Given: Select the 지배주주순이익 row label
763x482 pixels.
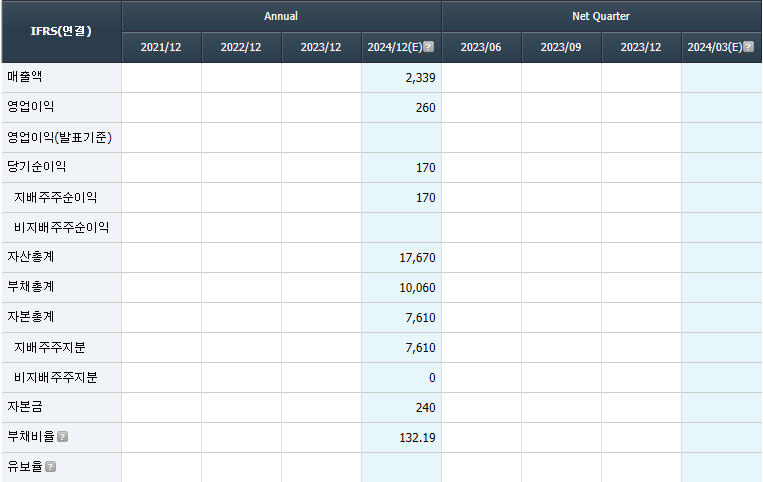Looking at the screenshot, I should point(56,198).
